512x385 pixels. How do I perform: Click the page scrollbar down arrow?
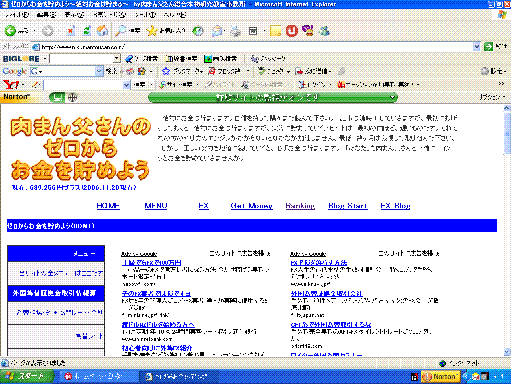(x=507, y=352)
